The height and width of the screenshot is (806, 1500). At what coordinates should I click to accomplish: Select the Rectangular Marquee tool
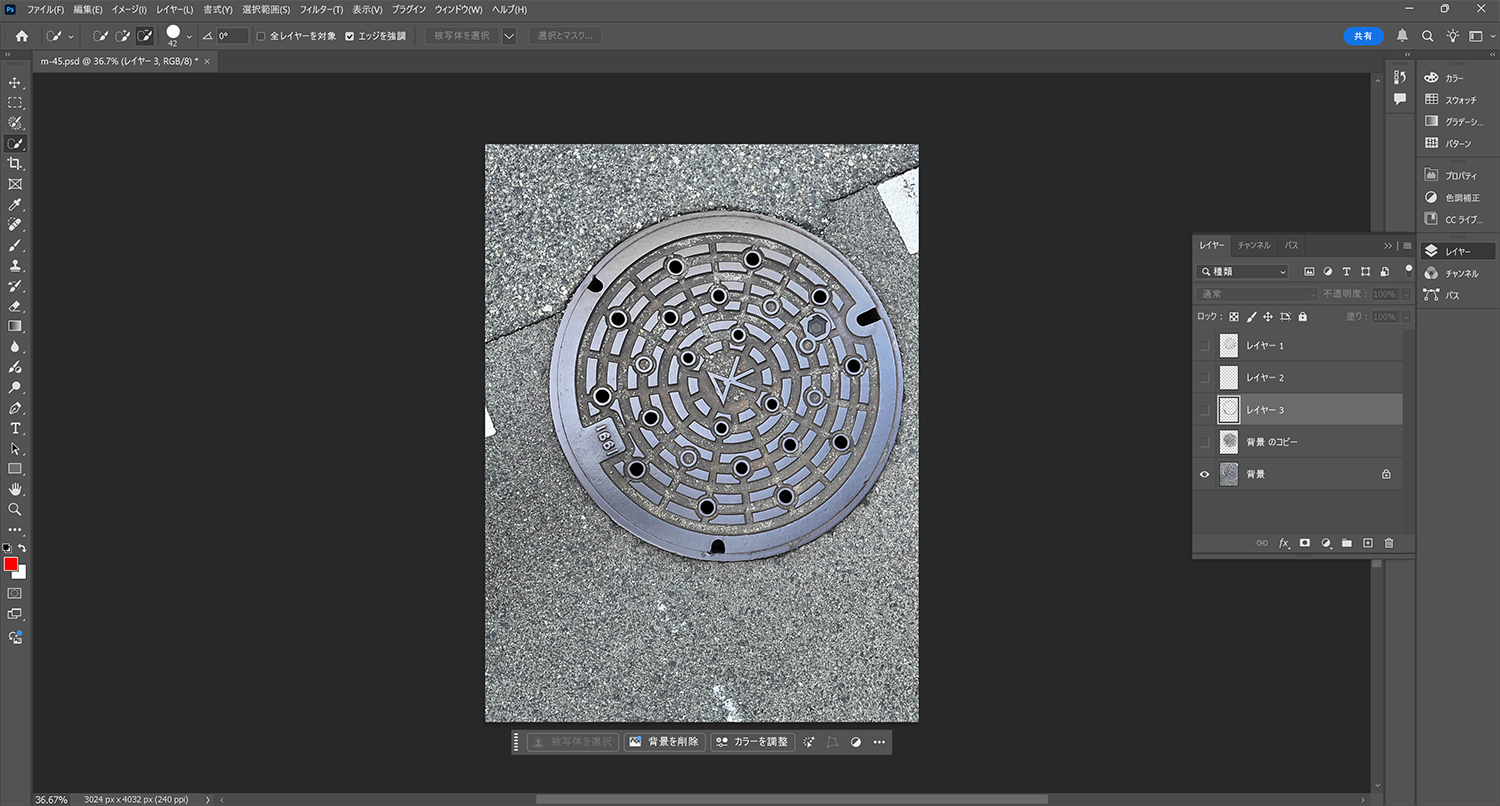tap(15, 102)
